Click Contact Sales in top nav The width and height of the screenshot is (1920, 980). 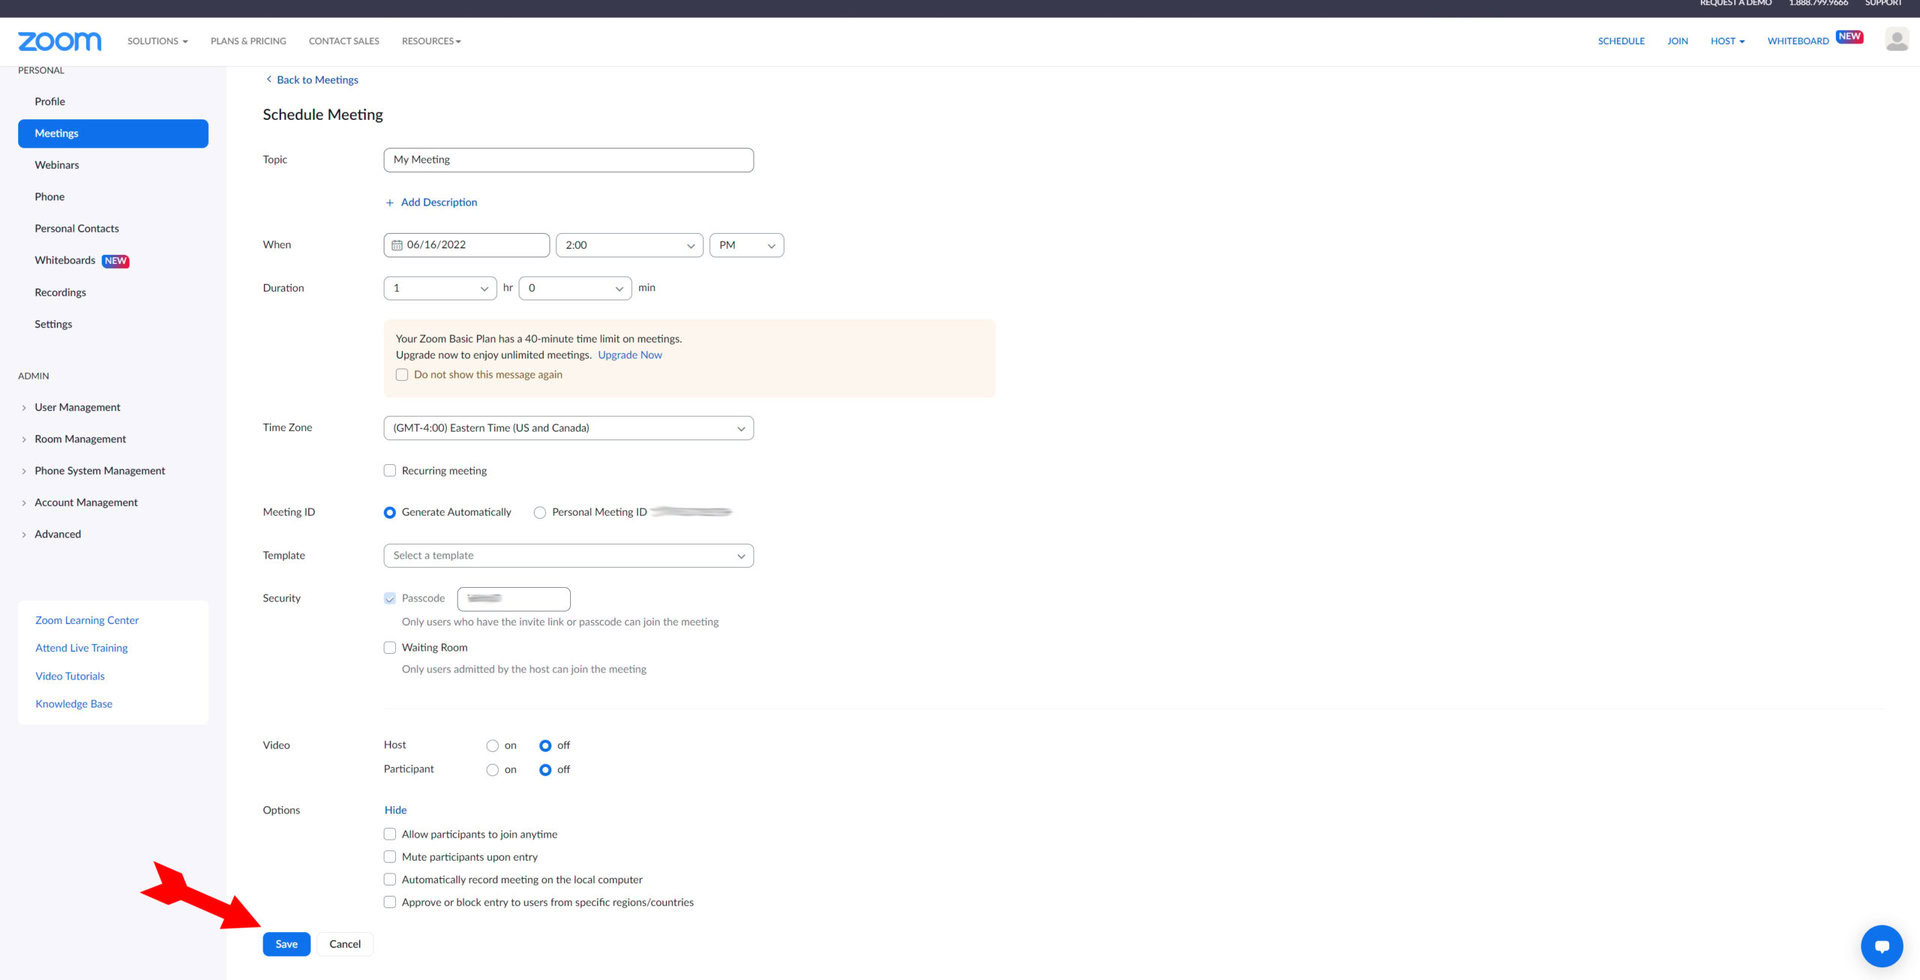(x=344, y=41)
